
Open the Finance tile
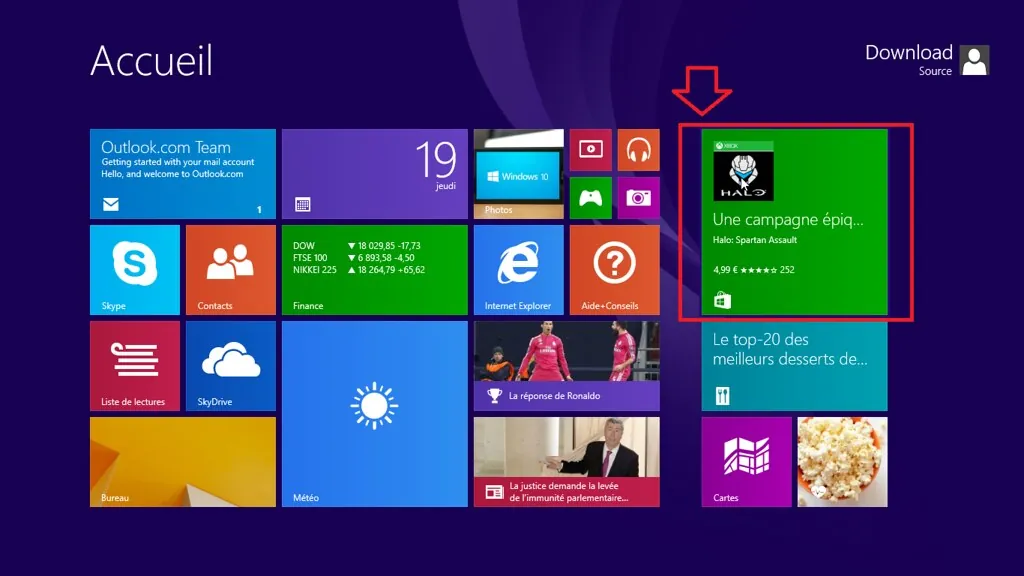[x=375, y=270]
